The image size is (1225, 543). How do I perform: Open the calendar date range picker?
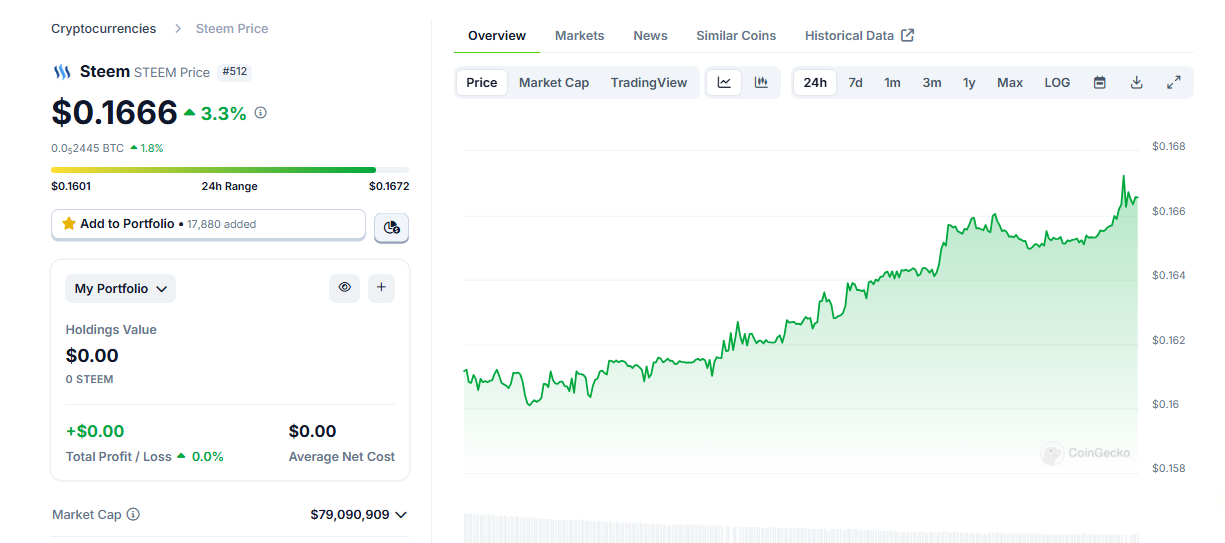tap(1100, 83)
